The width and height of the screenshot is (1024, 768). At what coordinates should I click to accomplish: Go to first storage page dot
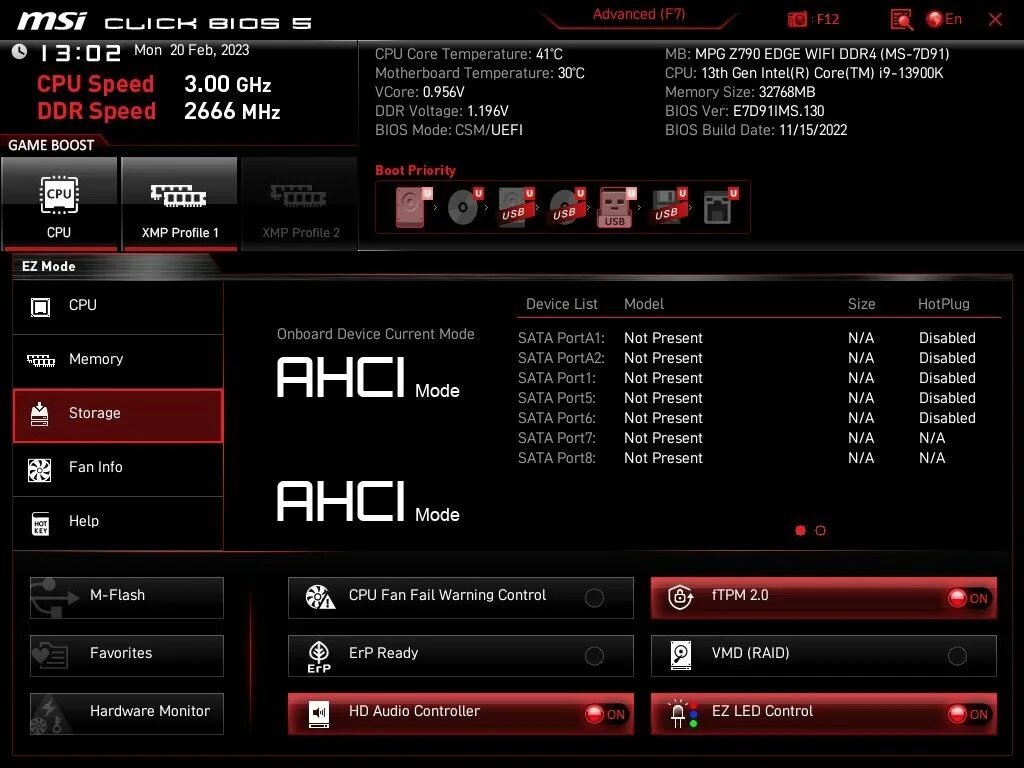coord(800,531)
